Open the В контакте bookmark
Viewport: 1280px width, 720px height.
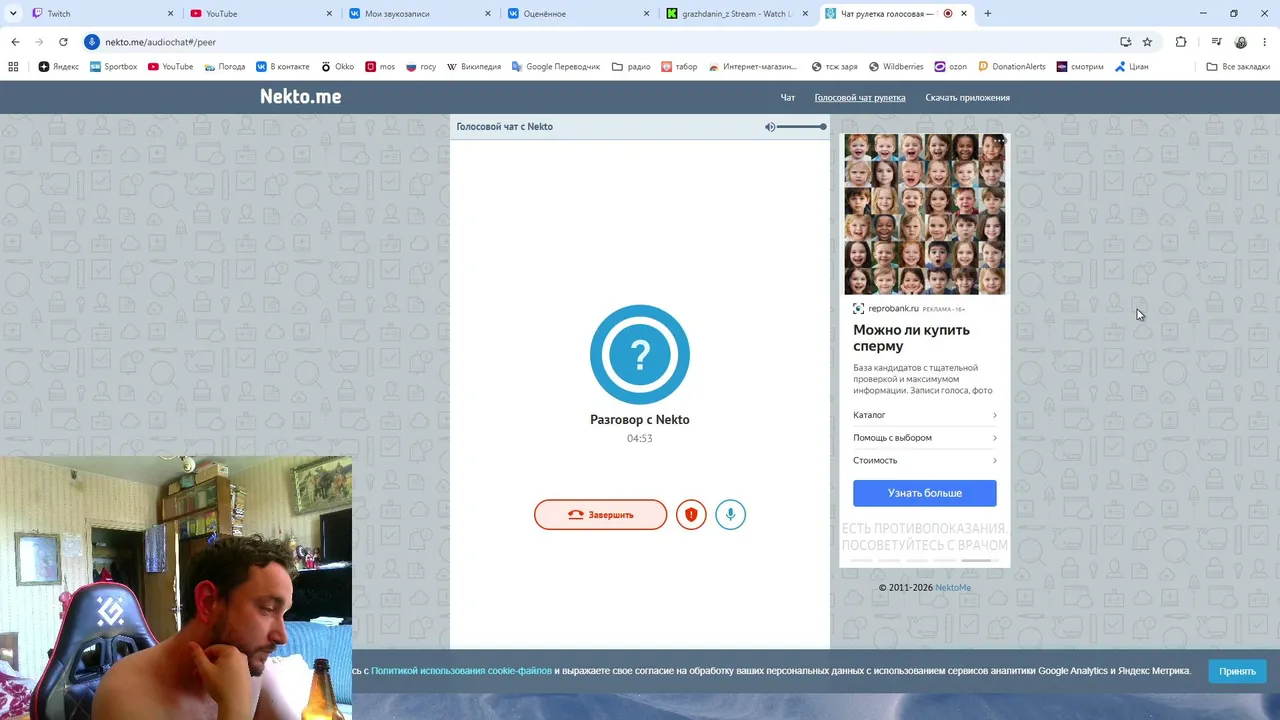(282, 67)
